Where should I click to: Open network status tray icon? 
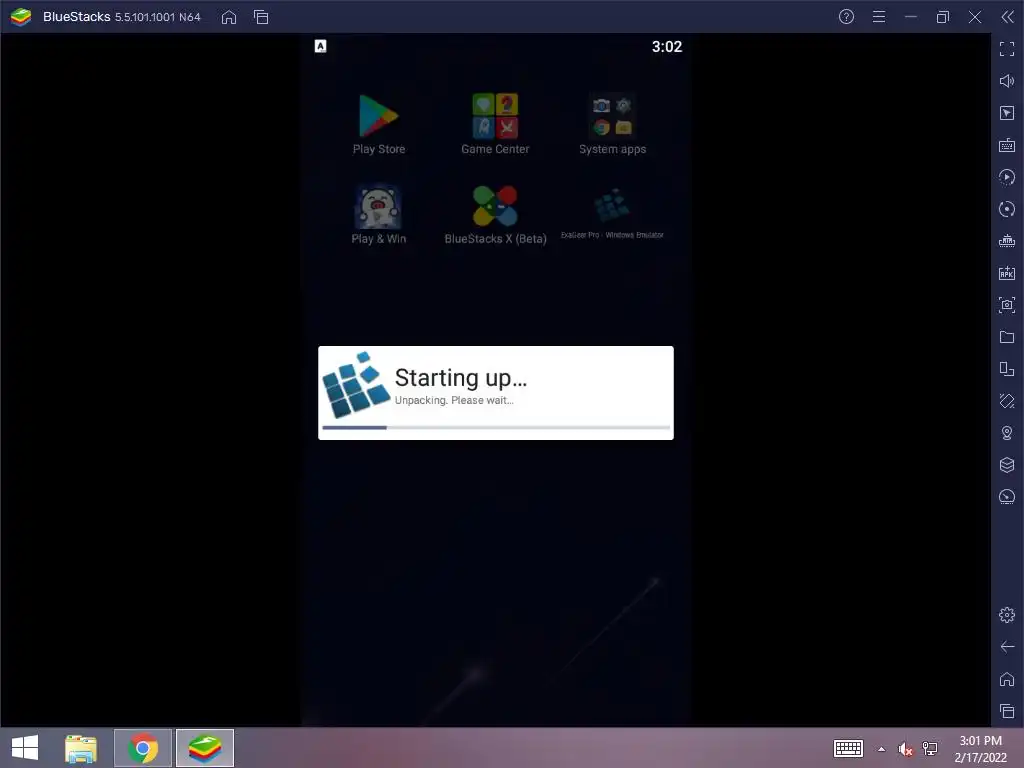tap(930, 748)
